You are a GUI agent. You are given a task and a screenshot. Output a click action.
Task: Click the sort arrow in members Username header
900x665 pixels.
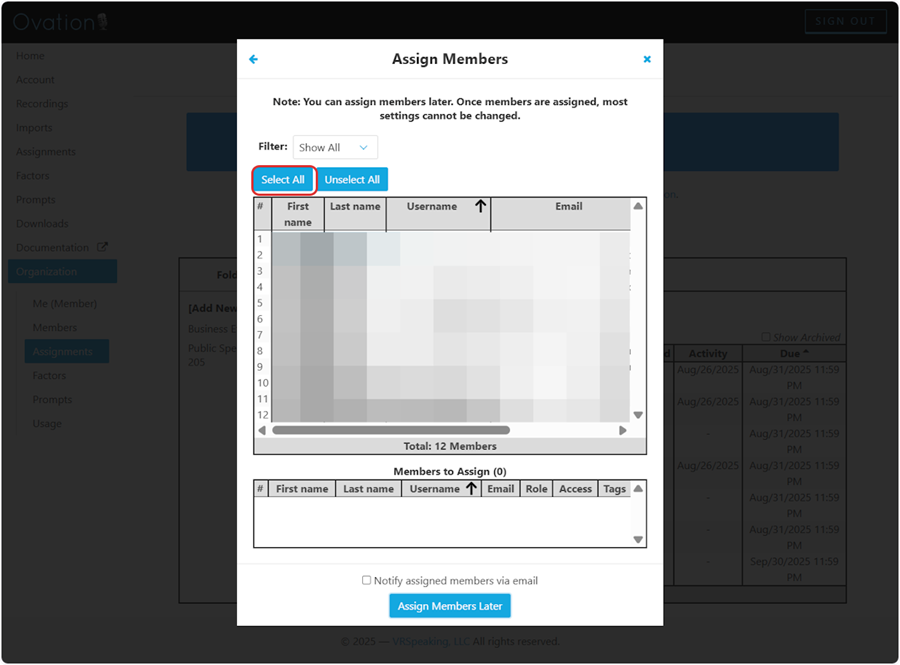tap(480, 206)
